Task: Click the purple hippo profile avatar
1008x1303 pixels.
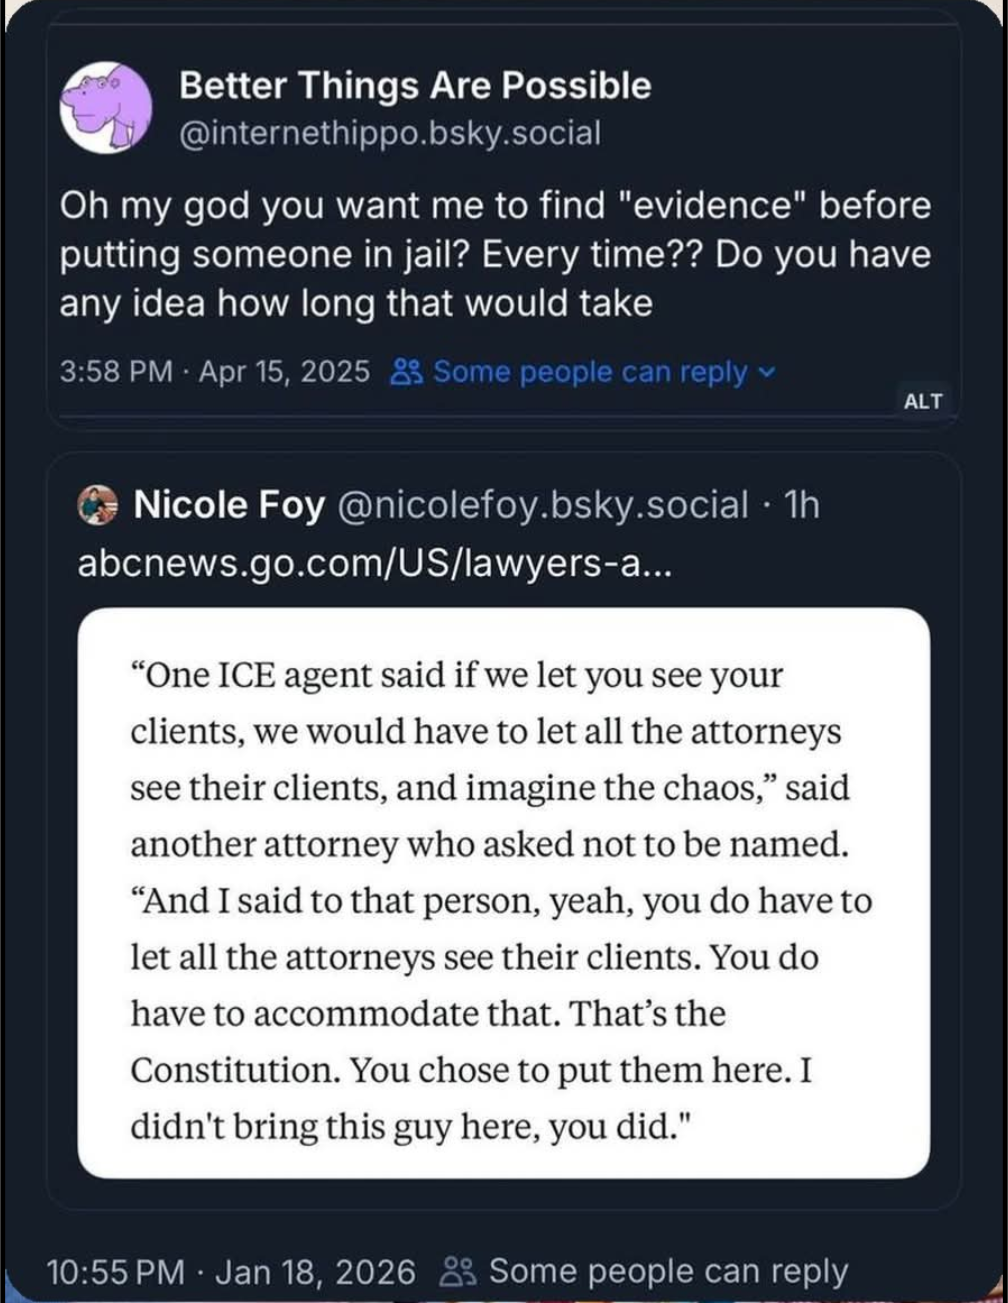Action: 105,107
